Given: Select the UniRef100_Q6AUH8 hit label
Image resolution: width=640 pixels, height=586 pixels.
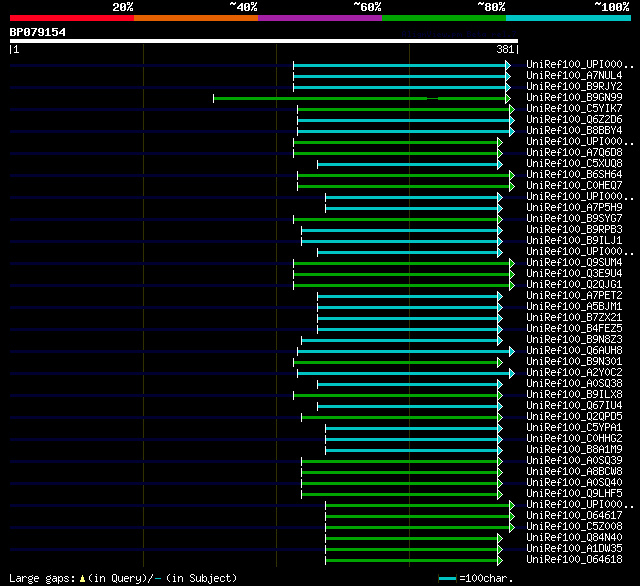Looking at the screenshot, I should [x=574, y=351].
